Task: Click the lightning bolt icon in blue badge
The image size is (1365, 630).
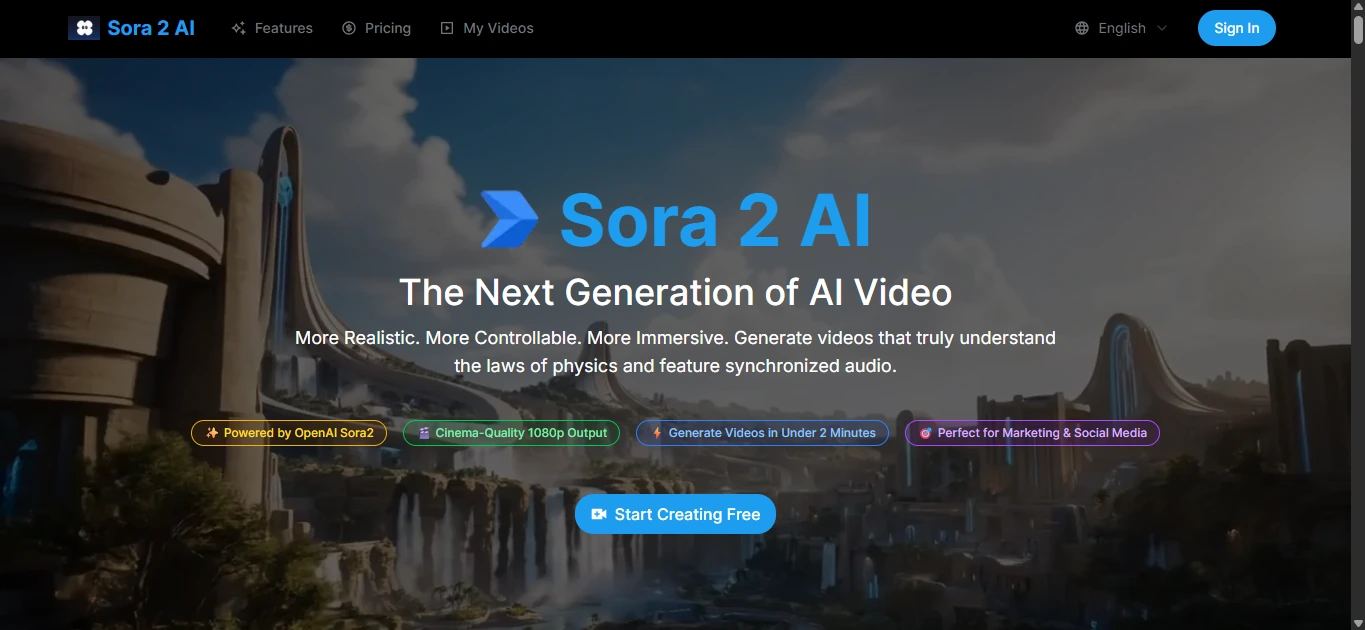Action: click(x=657, y=433)
